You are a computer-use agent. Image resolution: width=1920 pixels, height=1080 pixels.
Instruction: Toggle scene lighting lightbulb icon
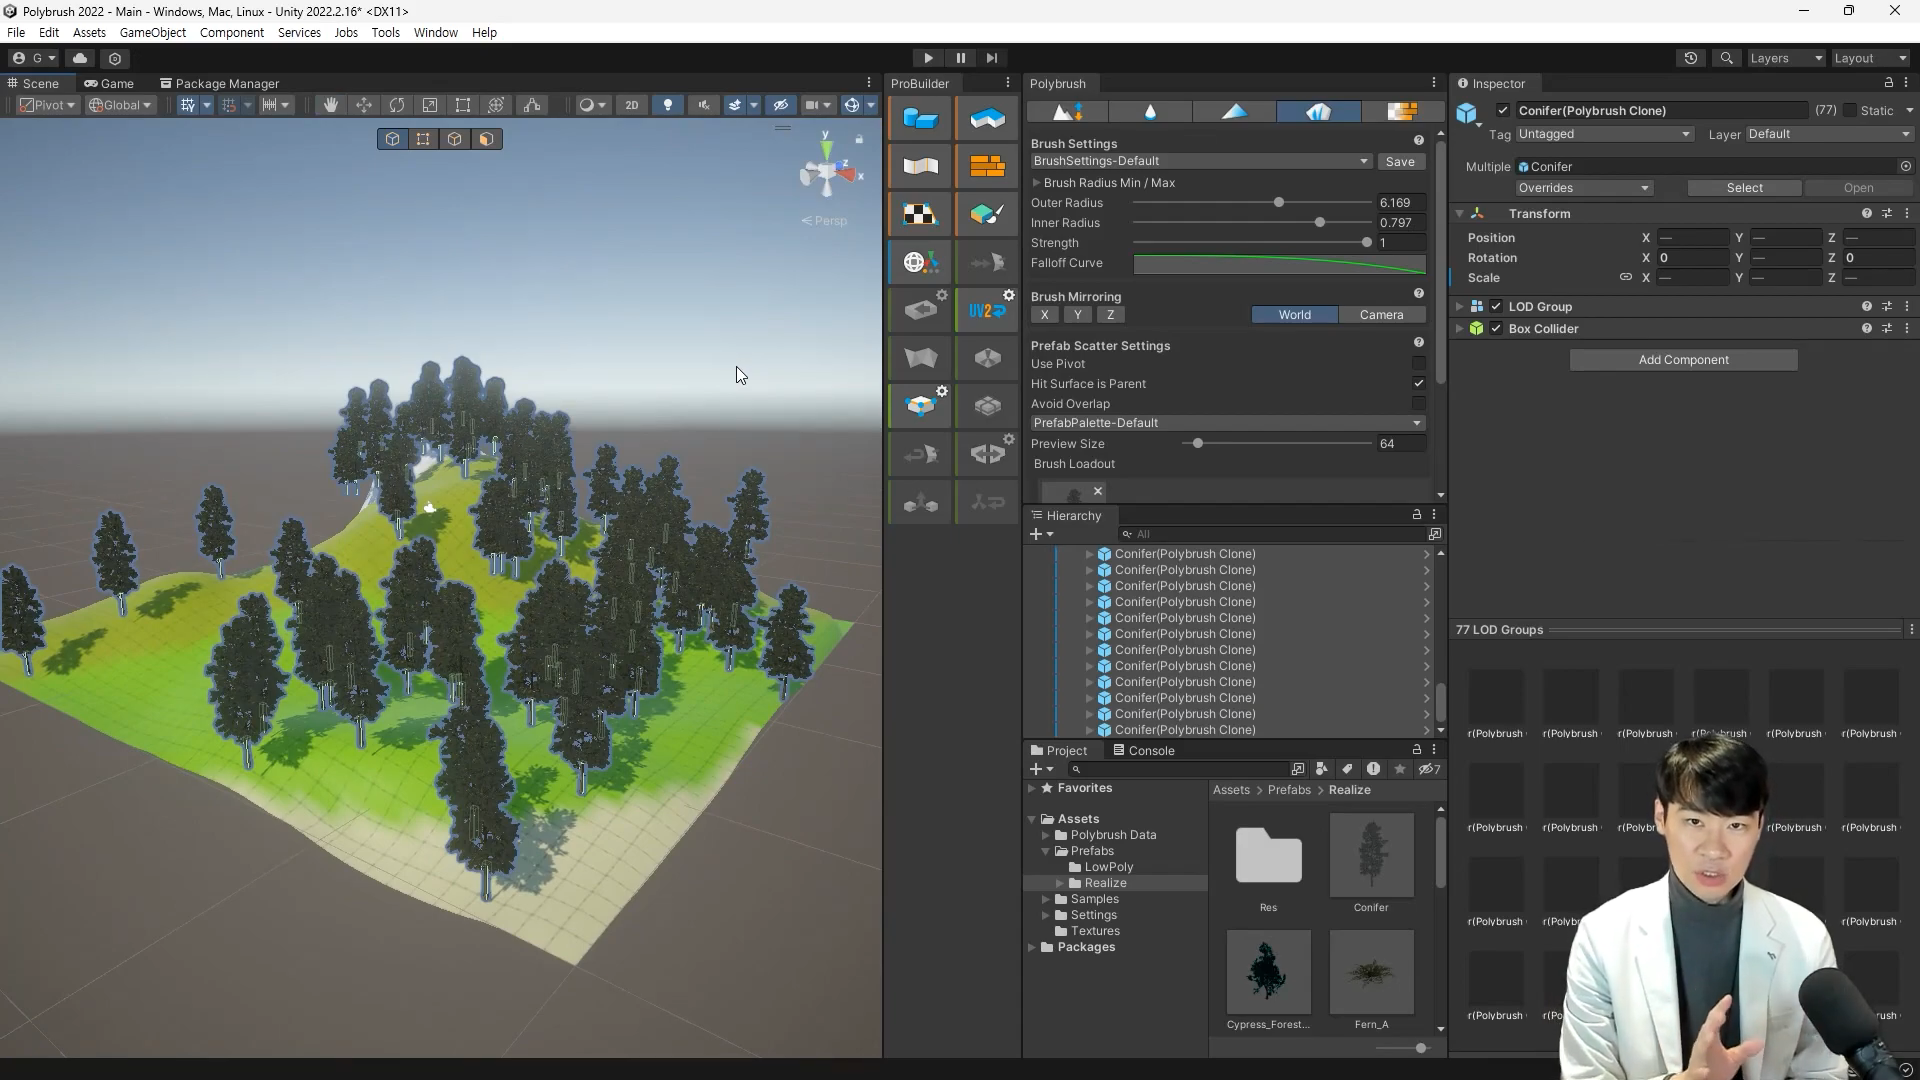[667, 105]
